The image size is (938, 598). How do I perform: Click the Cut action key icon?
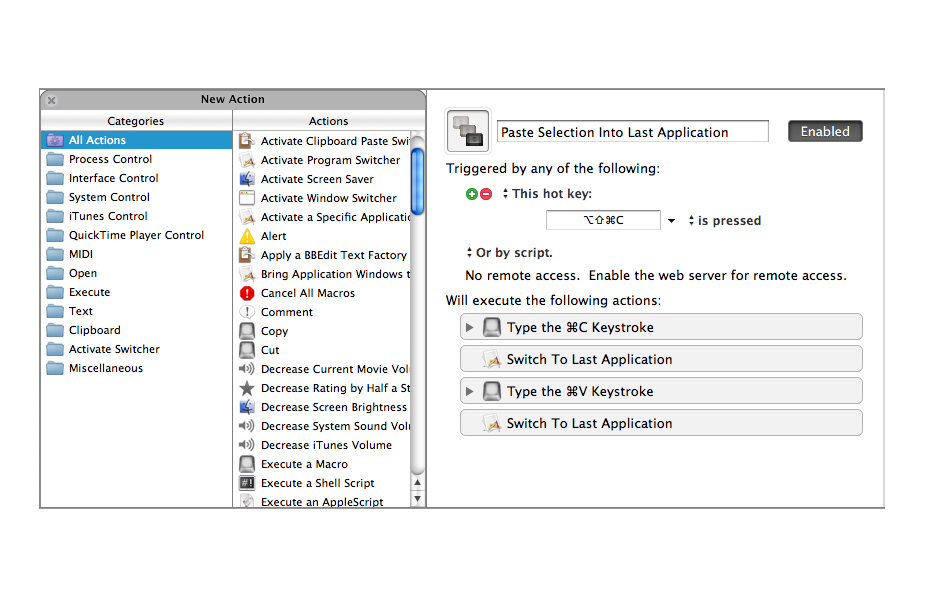coord(247,350)
